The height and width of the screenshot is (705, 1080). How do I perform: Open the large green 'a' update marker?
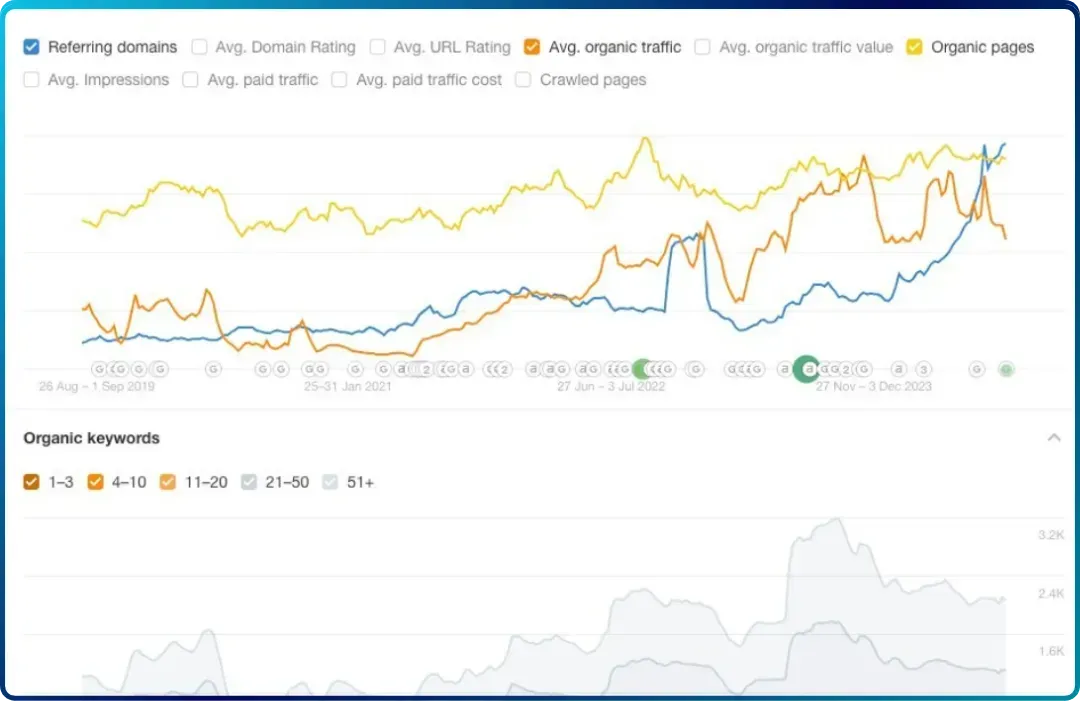click(x=807, y=369)
